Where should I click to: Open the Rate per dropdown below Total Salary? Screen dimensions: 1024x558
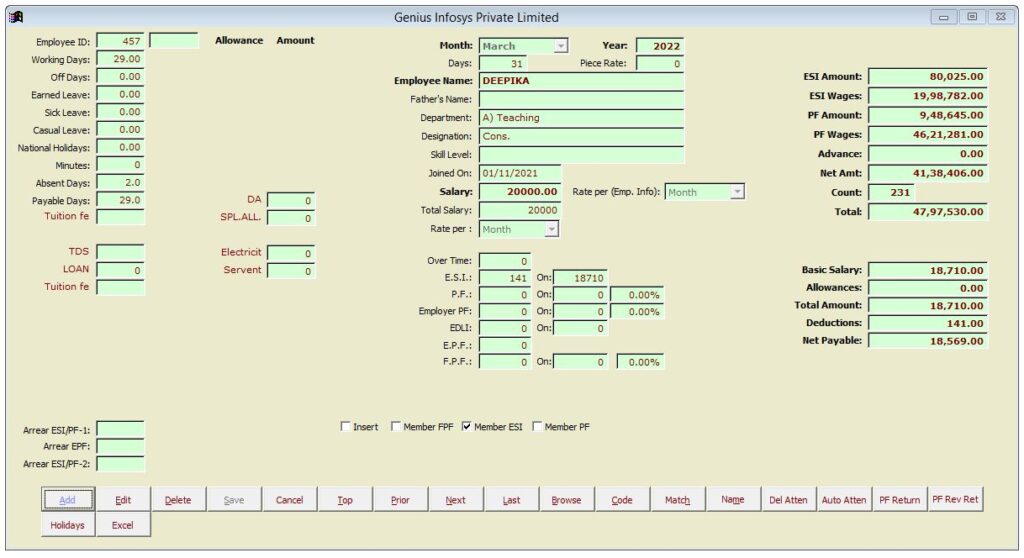pos(552,229)
